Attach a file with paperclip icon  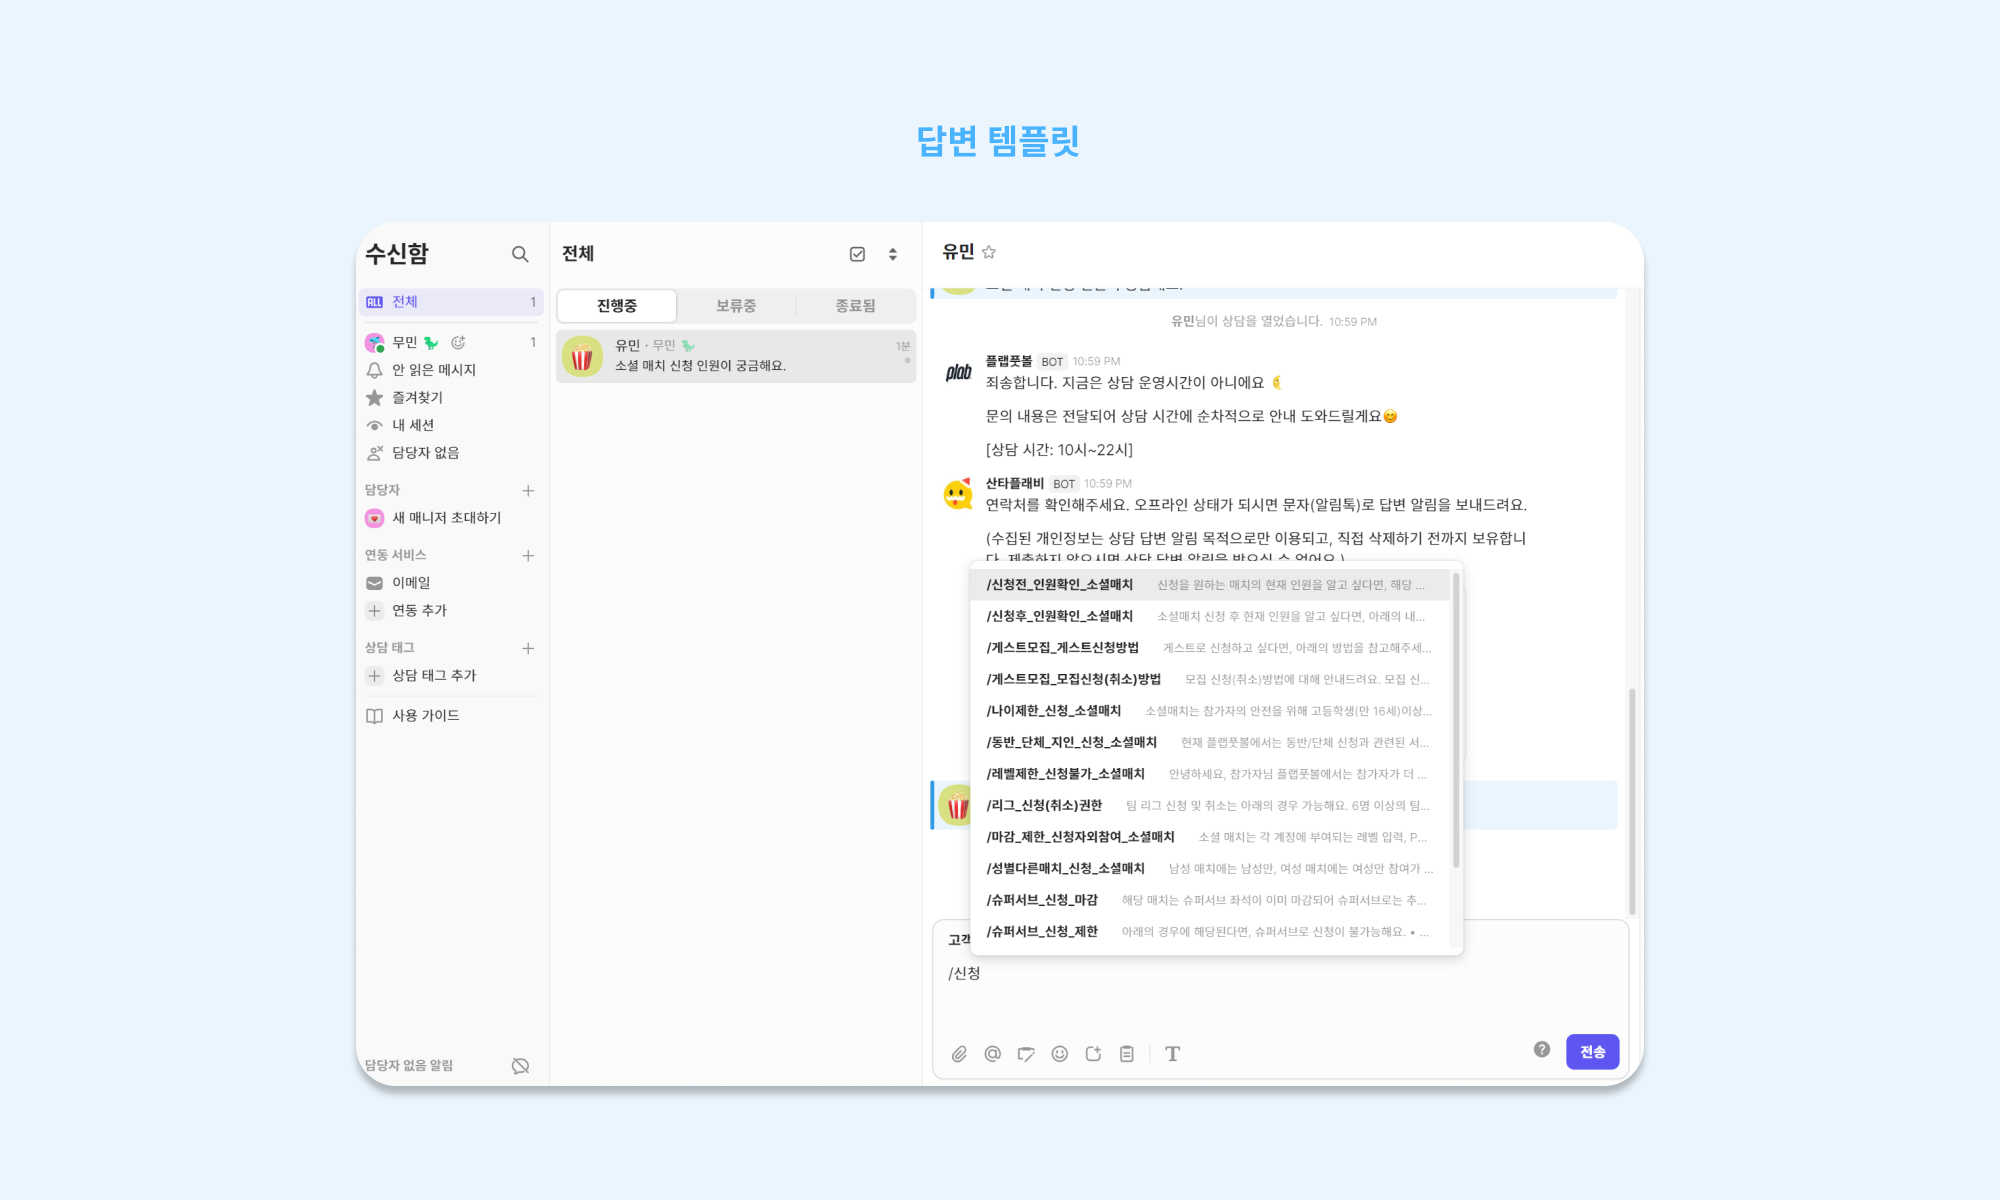959,1054
